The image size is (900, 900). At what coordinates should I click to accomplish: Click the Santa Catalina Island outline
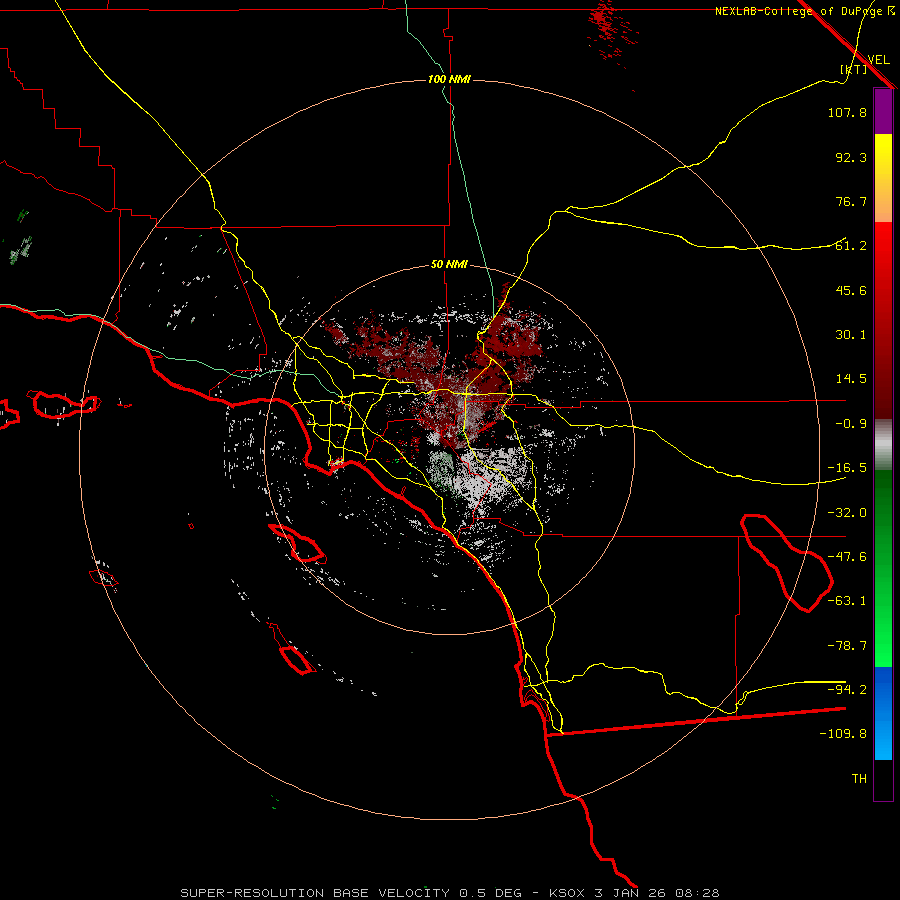pos(297,544)
